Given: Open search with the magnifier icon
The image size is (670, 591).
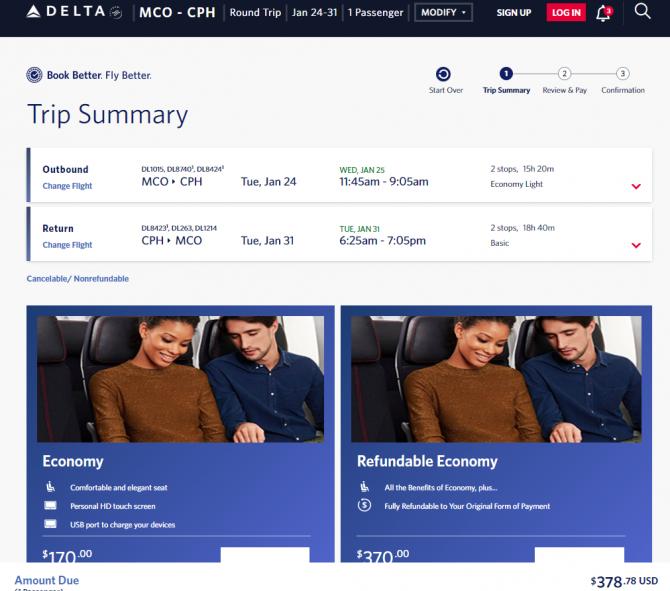Looking at the screenshot, I should coord(642,11).
